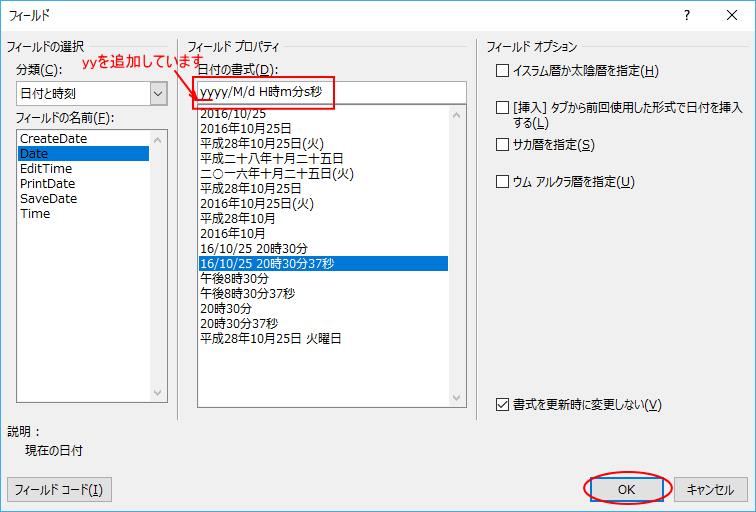This screenshot has height=512, width=756.
Task: Uncheck 書式を更新時に変更しない checkbox
Action: click(x=502, y=404)
